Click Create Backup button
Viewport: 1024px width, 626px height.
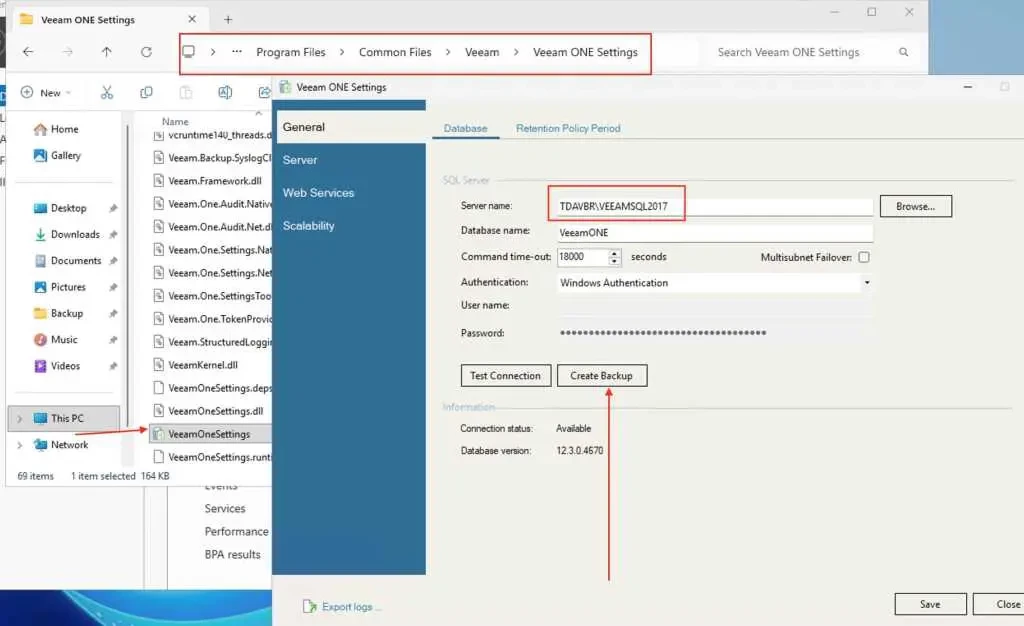[x=601, y=376]
